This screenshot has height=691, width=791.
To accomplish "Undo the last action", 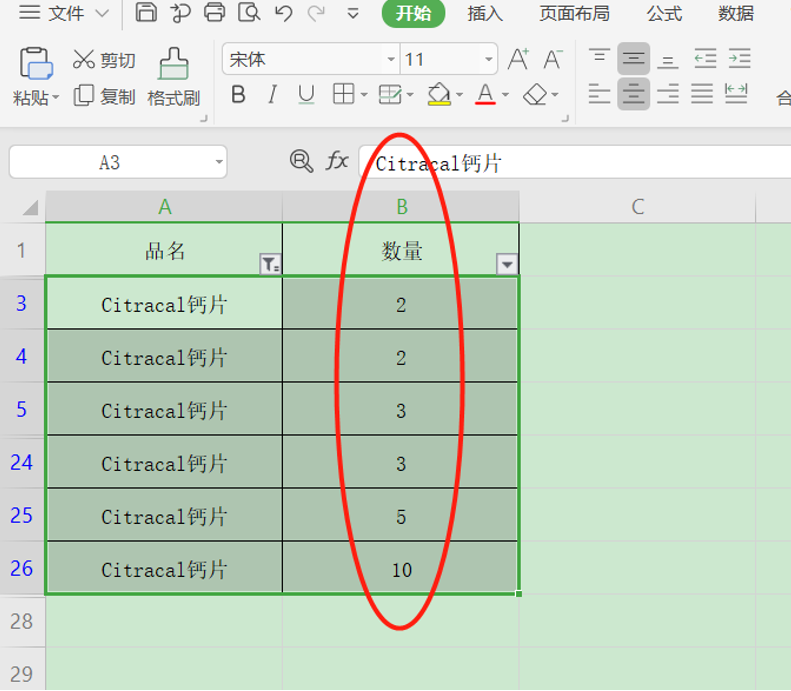I will (x=283, y=13).
